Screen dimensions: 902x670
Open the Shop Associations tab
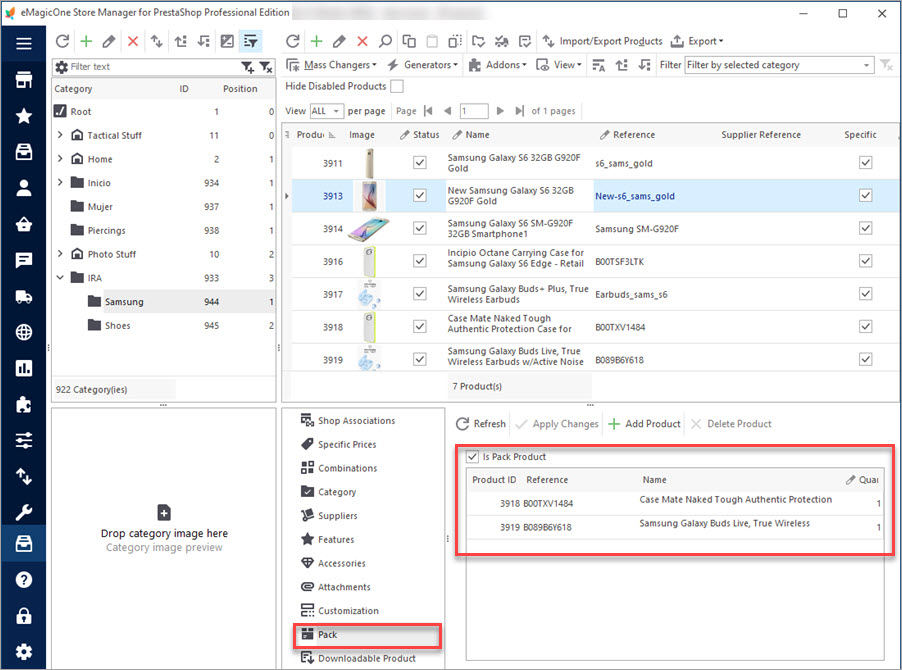point(348,421)
